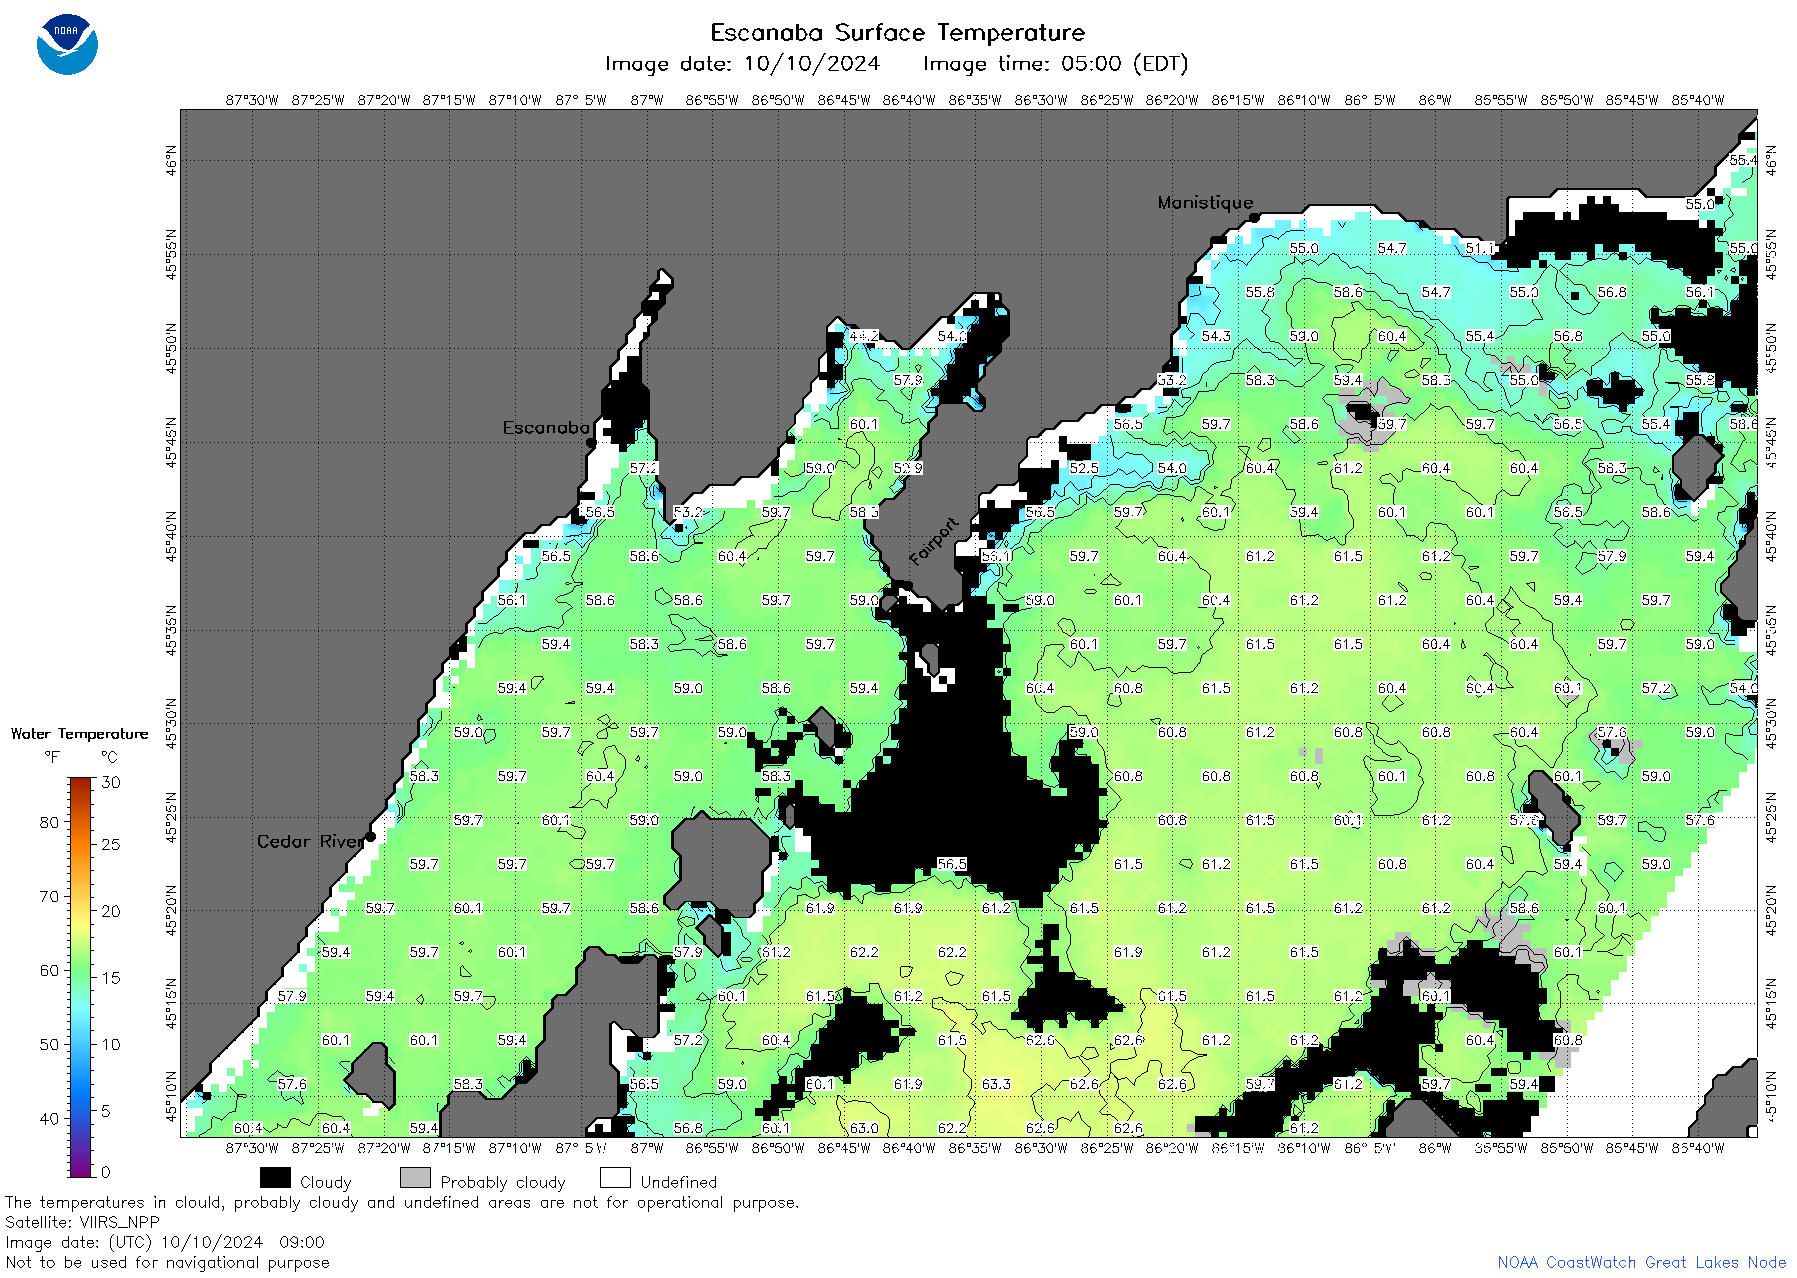This screenshot has width=1797, height=1278.
Task: Click the 60 tick on the Fahrenheit scale
Action: pyautogui.click(x=49, y=970)
